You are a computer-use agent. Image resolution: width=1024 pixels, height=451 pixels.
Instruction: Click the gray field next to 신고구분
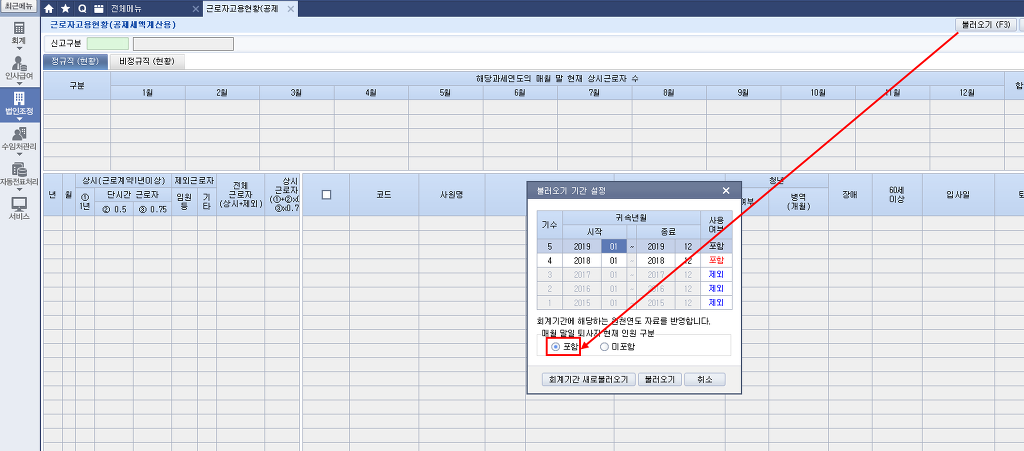tap(183, 44)
